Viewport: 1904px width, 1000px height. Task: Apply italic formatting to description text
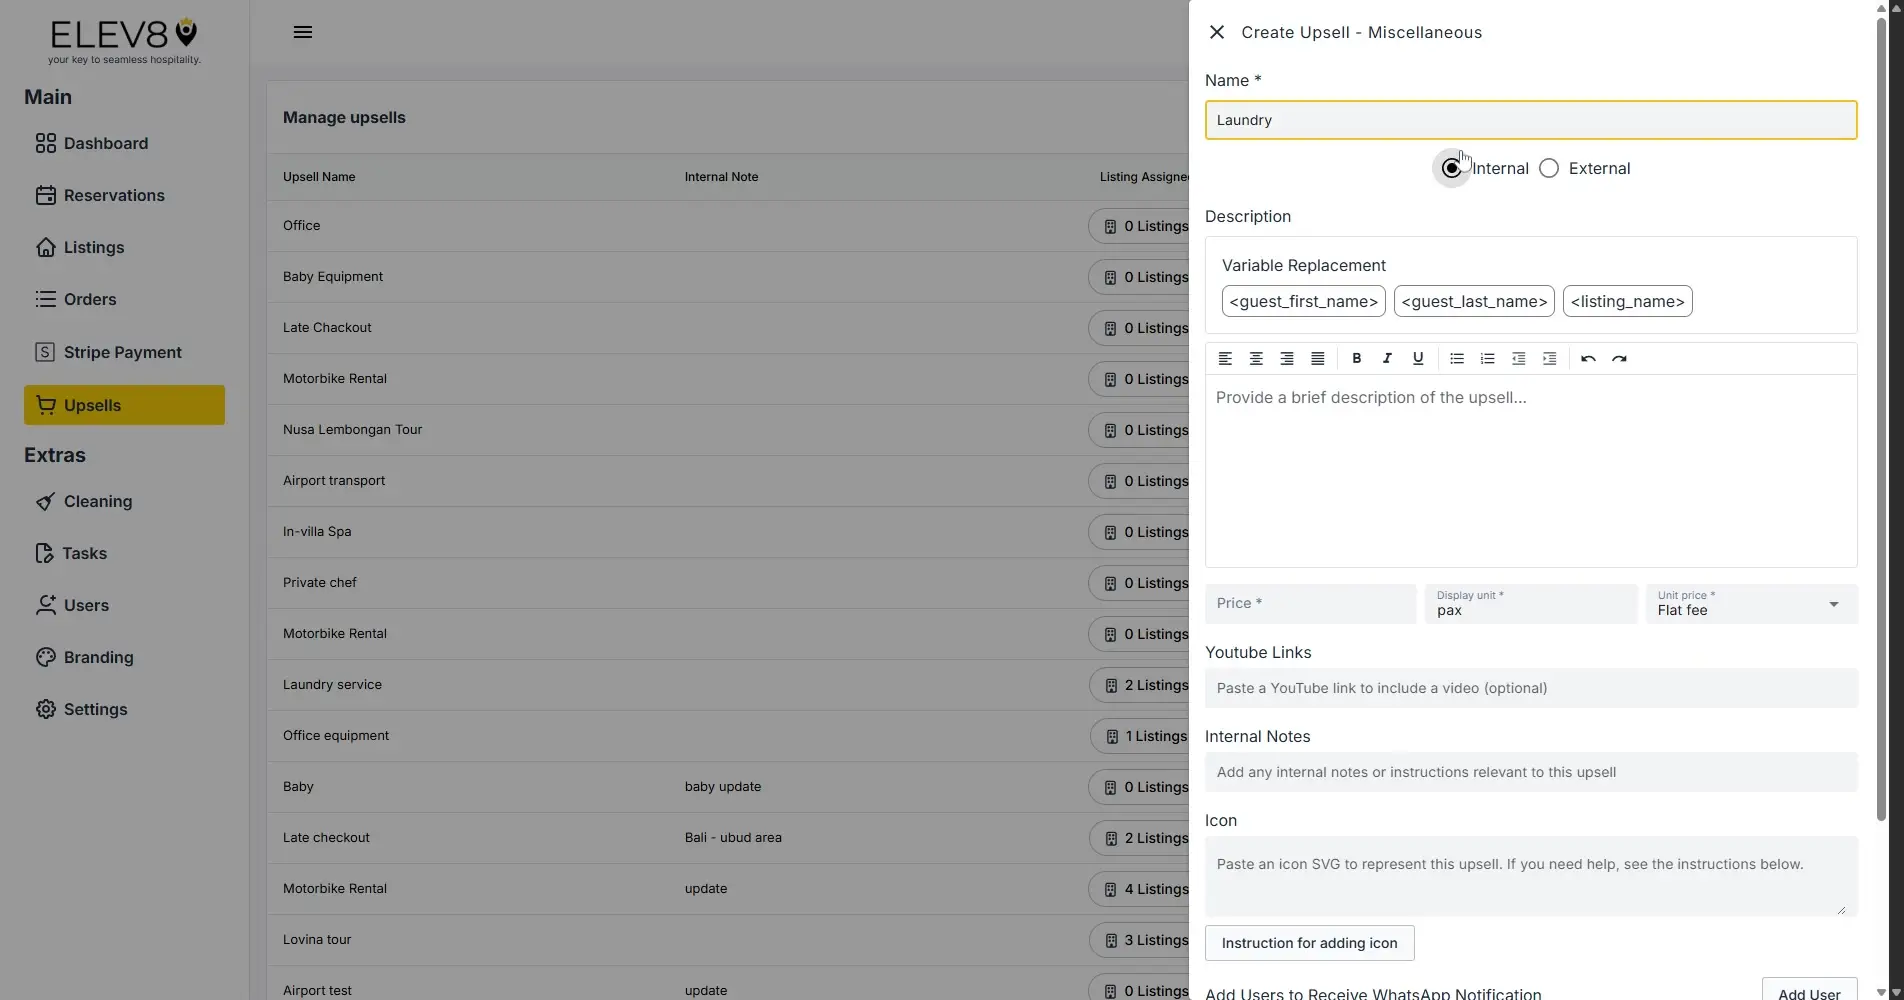pyautogui.click(x=1387, y=358)
